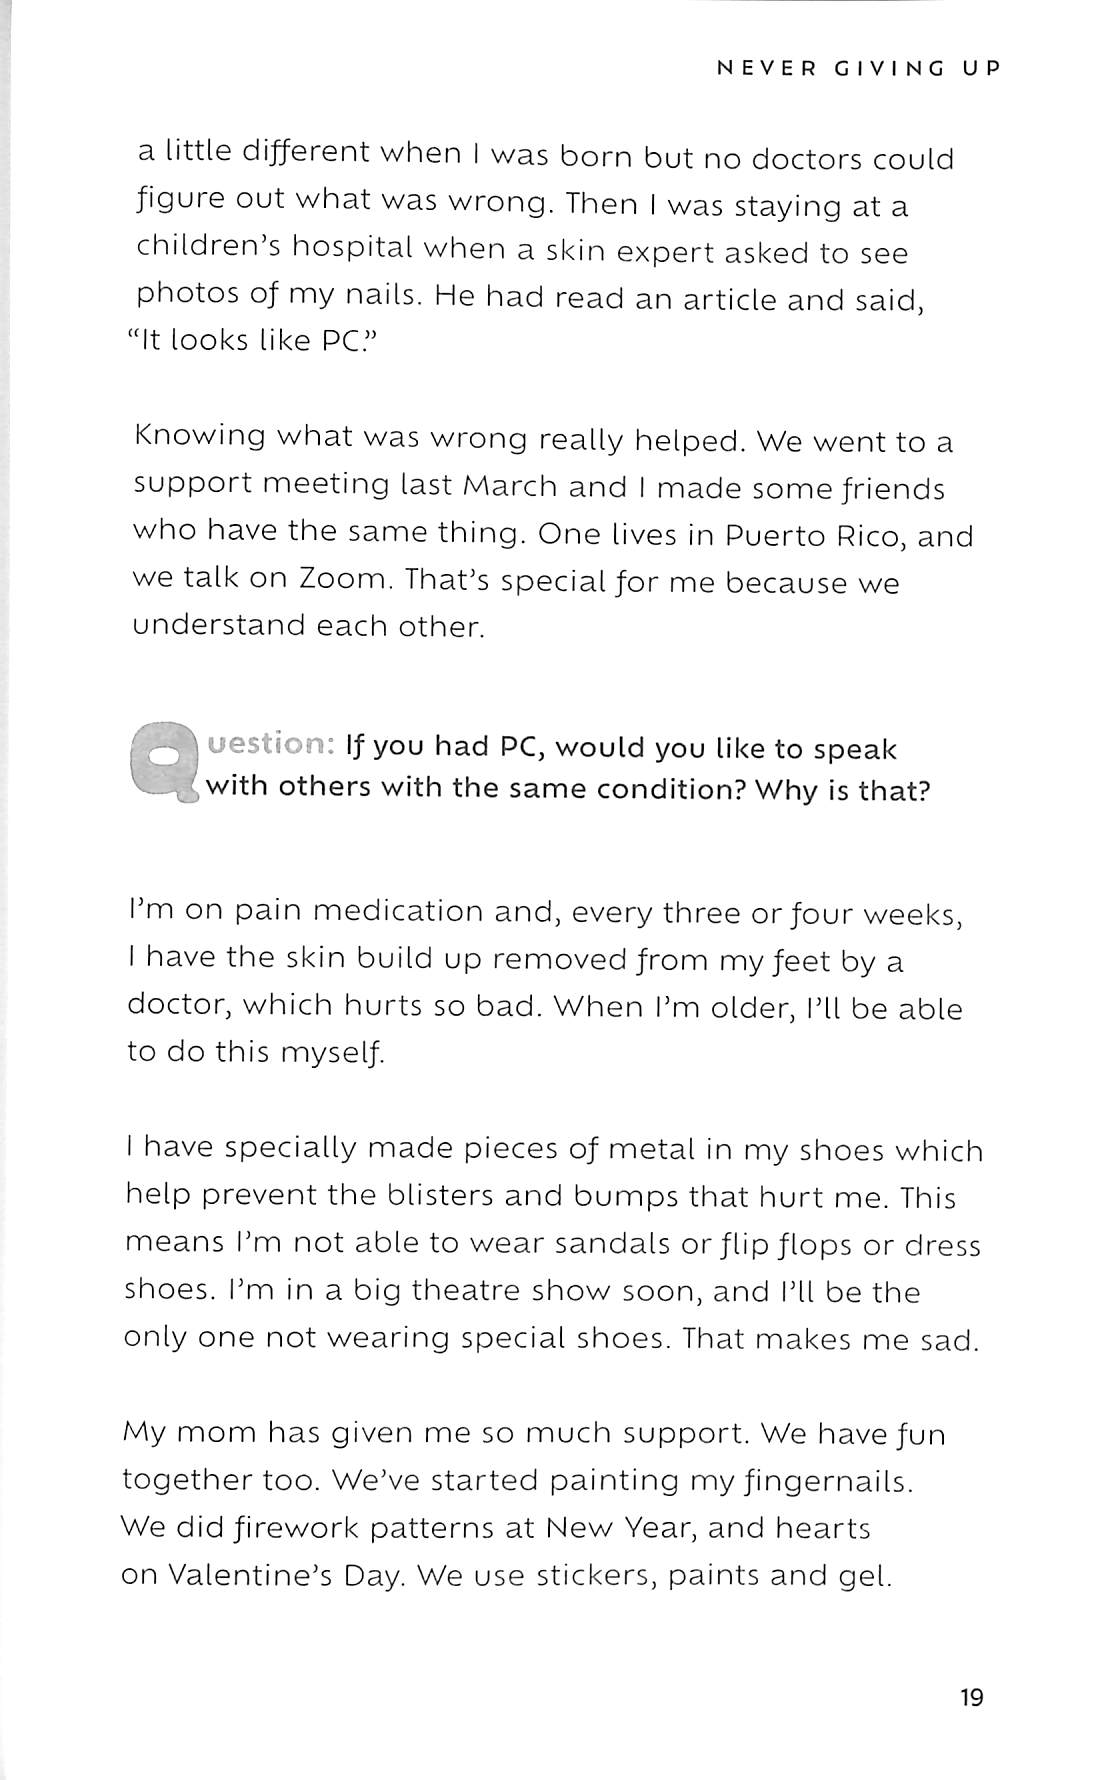Click the sentence "That makes me sad."
Screen dimensions: 1100x1780
coord(830,1338)
